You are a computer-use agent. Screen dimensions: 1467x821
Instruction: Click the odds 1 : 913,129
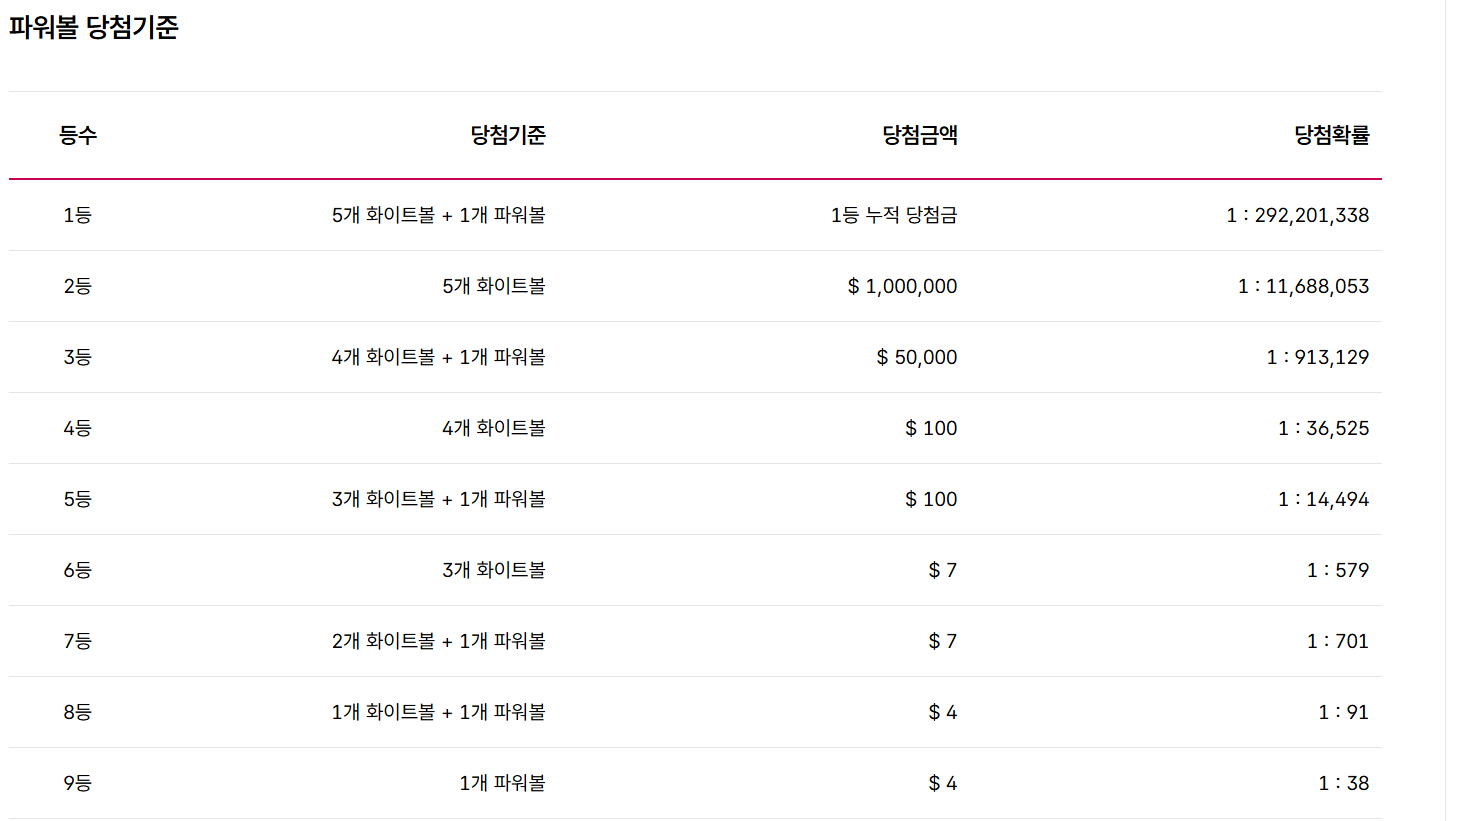(1318, 357)
